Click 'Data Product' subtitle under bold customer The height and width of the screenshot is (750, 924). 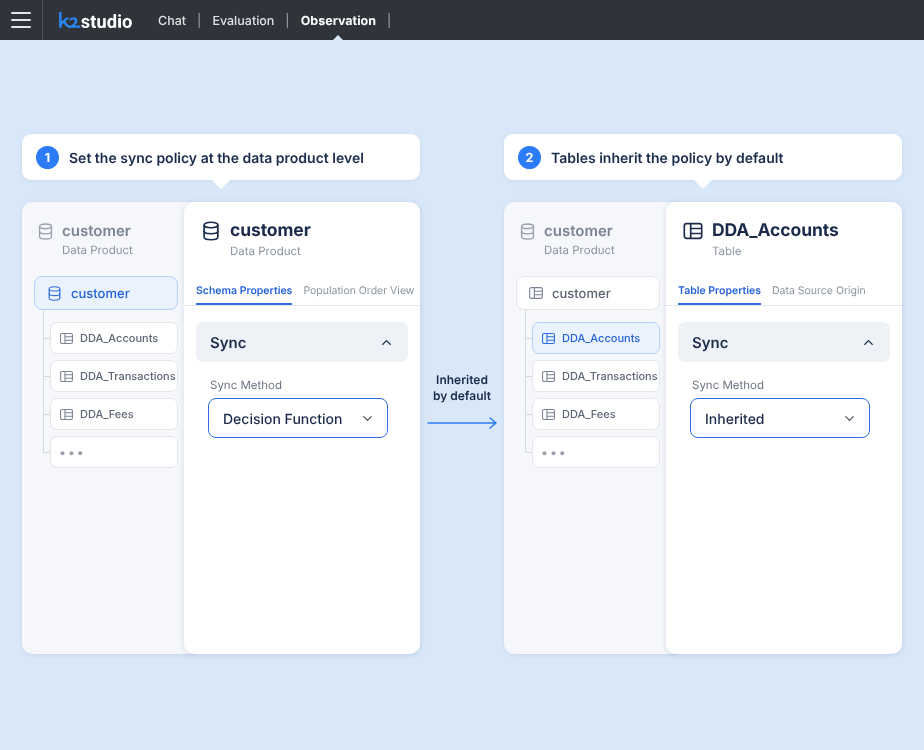265,251
